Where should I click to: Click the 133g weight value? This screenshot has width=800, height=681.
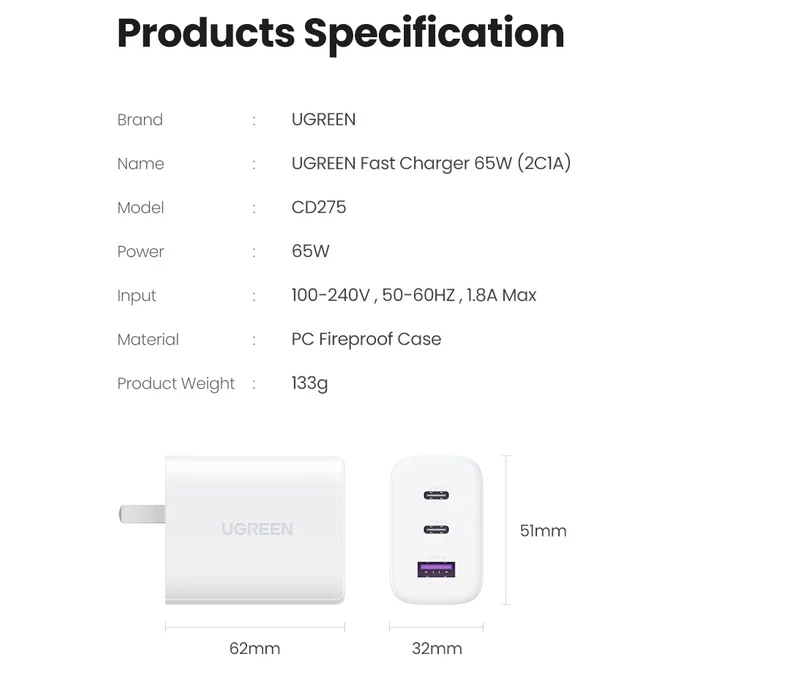(310, 383)
